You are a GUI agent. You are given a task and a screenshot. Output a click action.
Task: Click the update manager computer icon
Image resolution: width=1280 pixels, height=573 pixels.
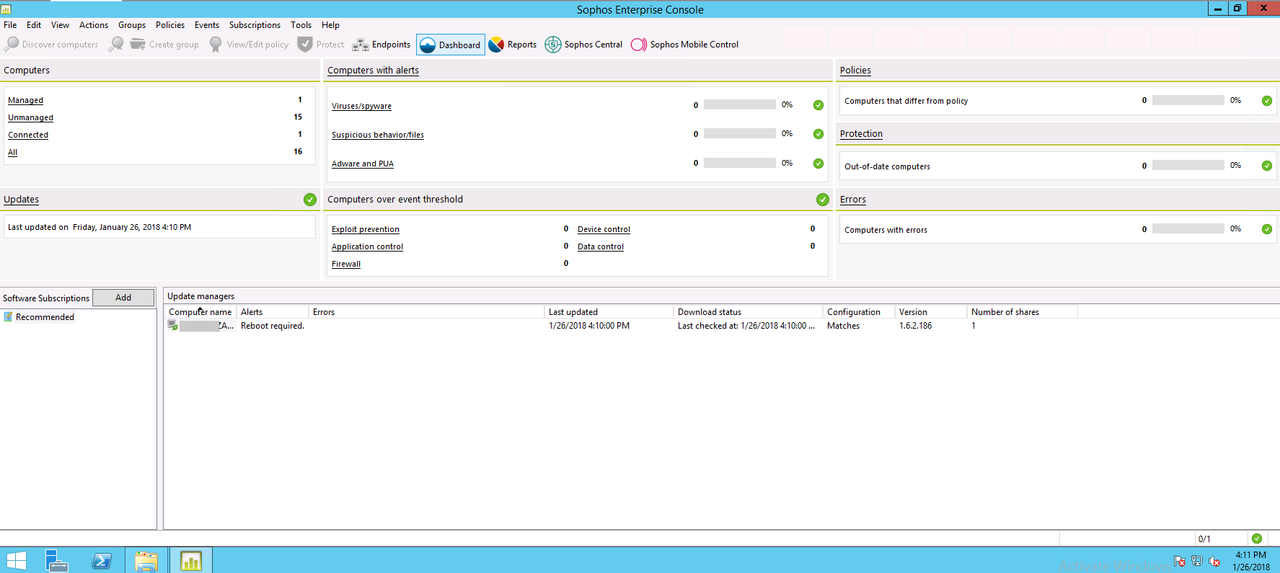pos(173,326)
